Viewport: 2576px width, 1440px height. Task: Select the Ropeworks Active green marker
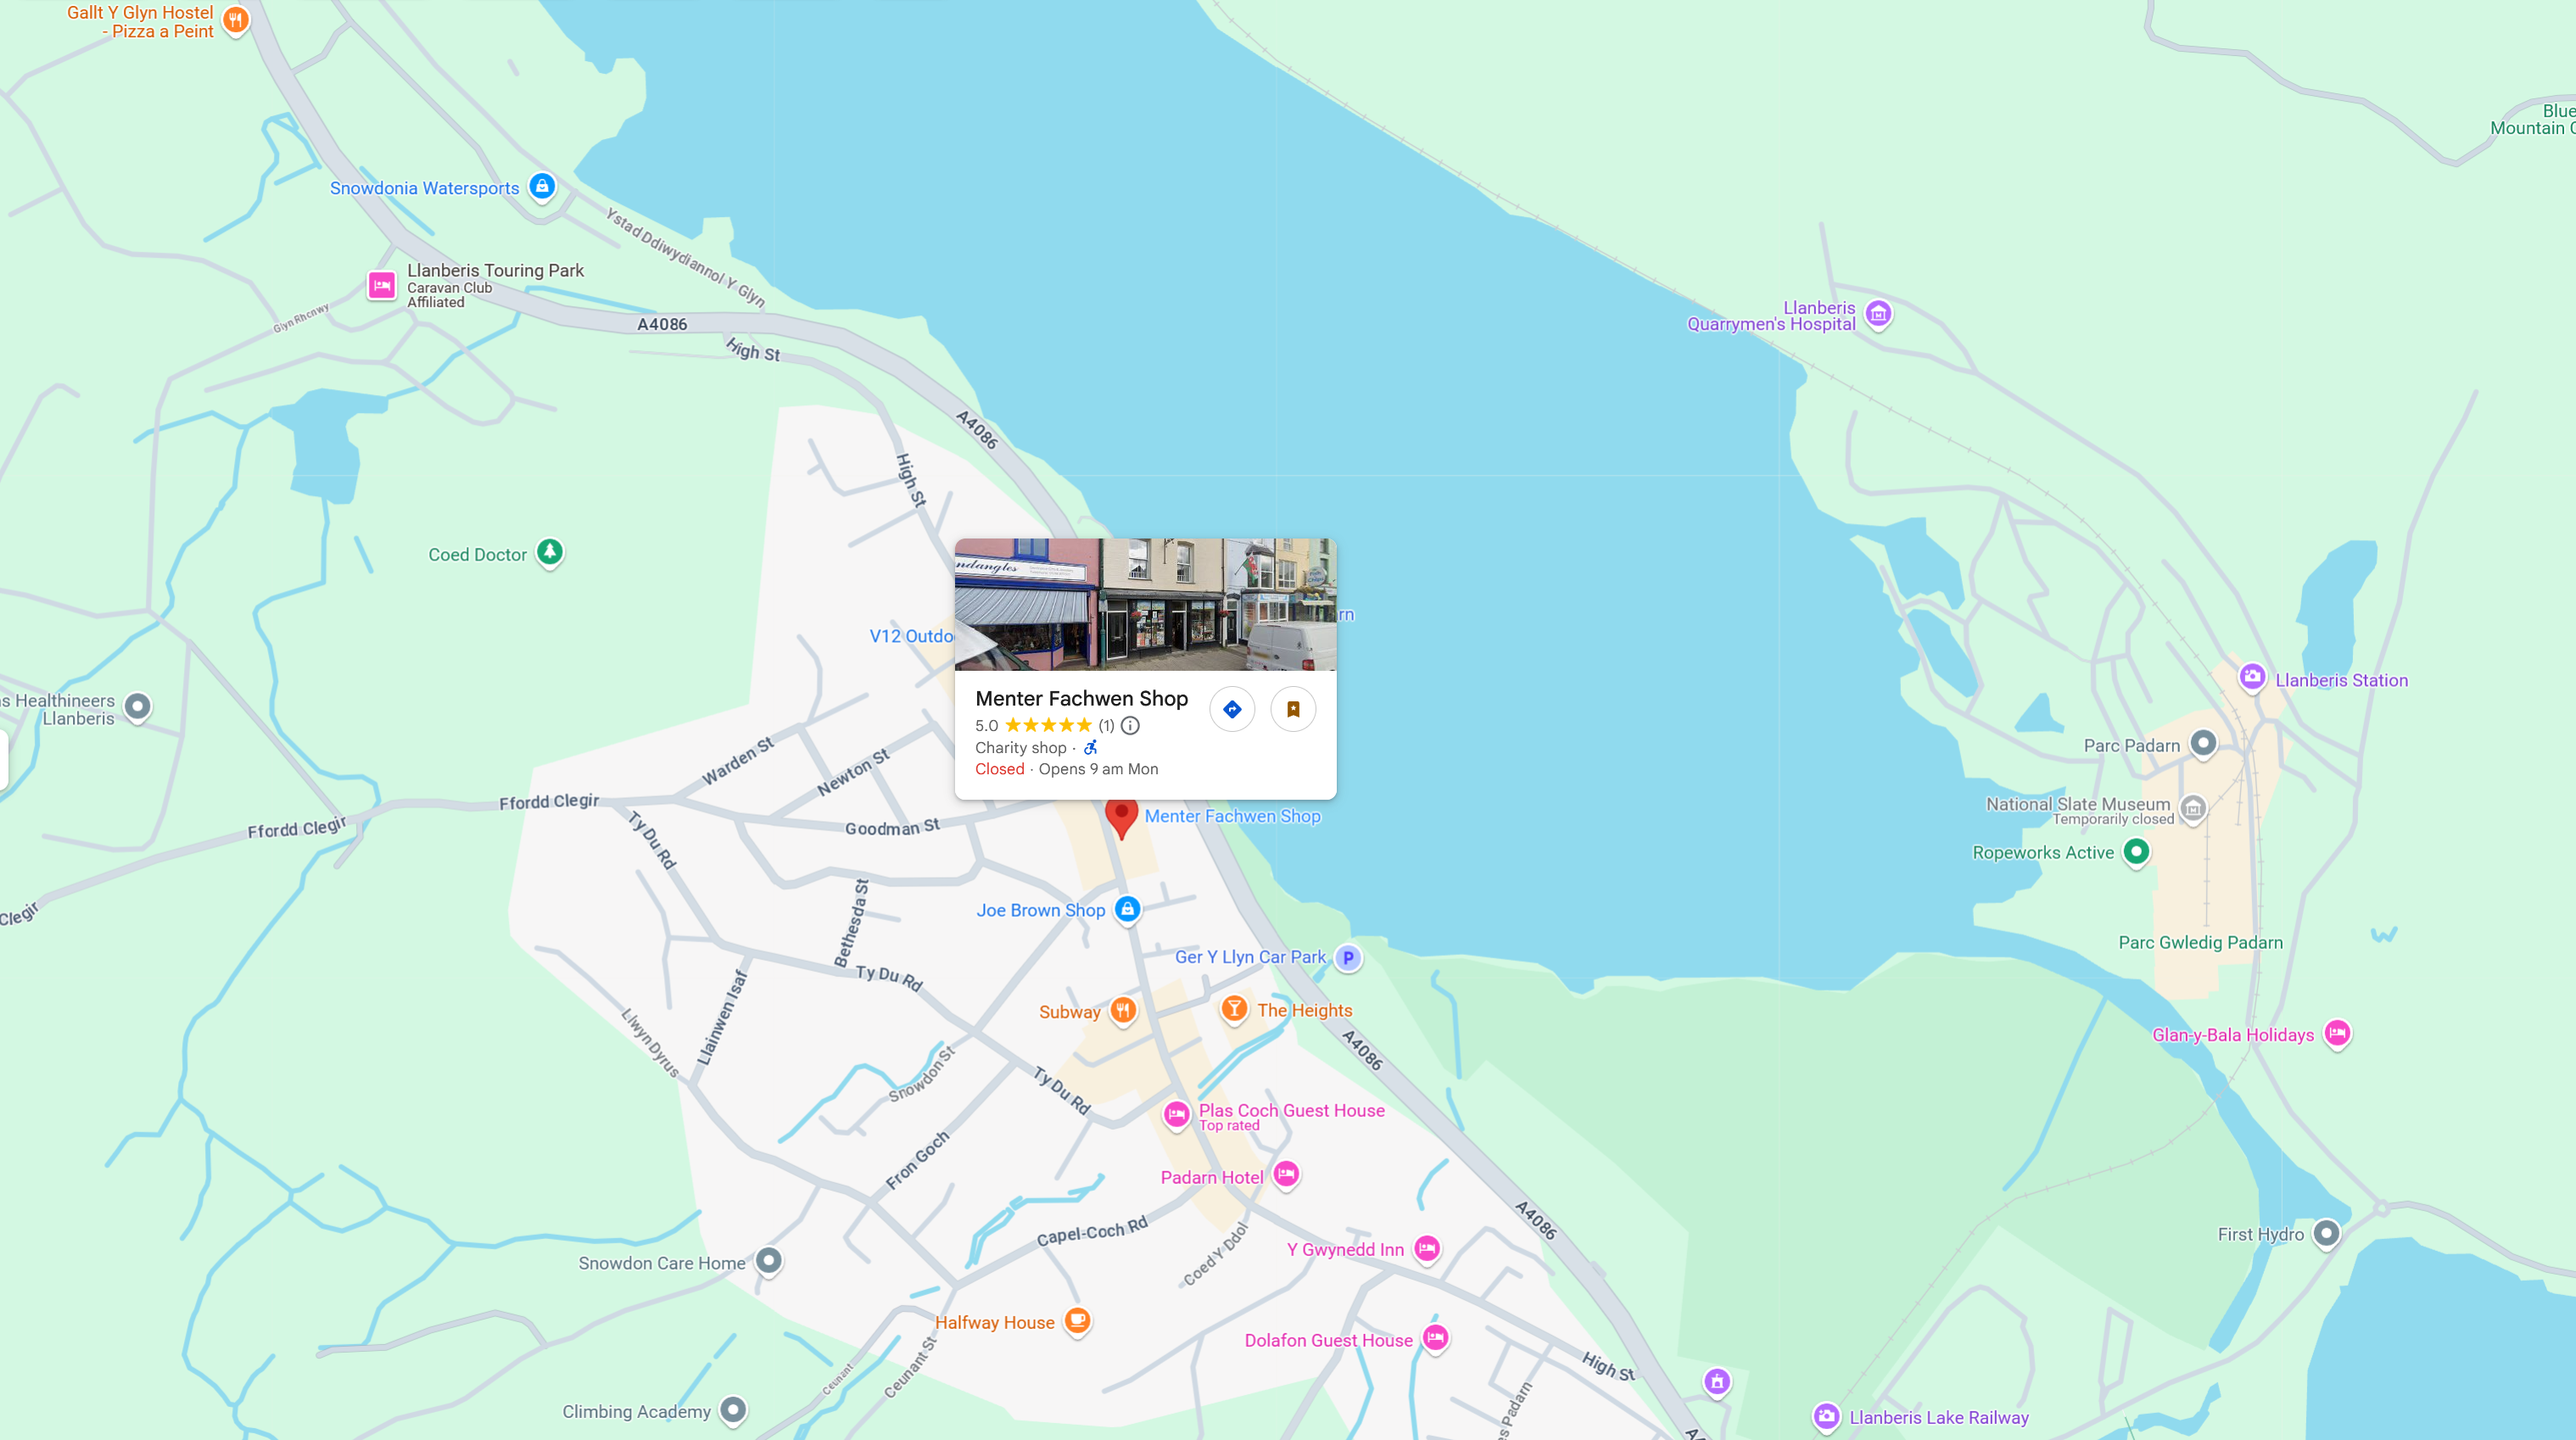coord(2136,851)
